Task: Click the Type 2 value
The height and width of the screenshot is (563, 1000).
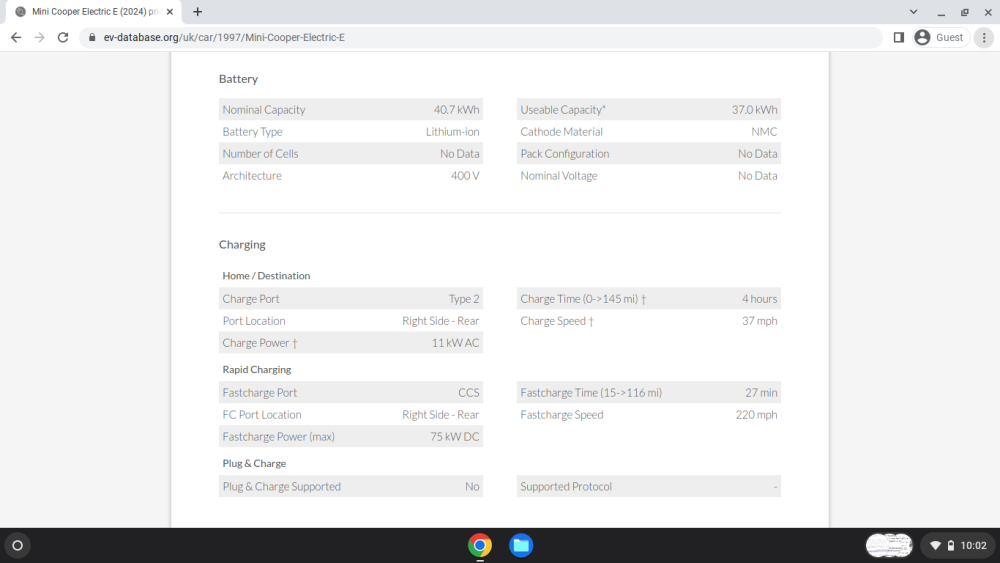Action: 464,299
